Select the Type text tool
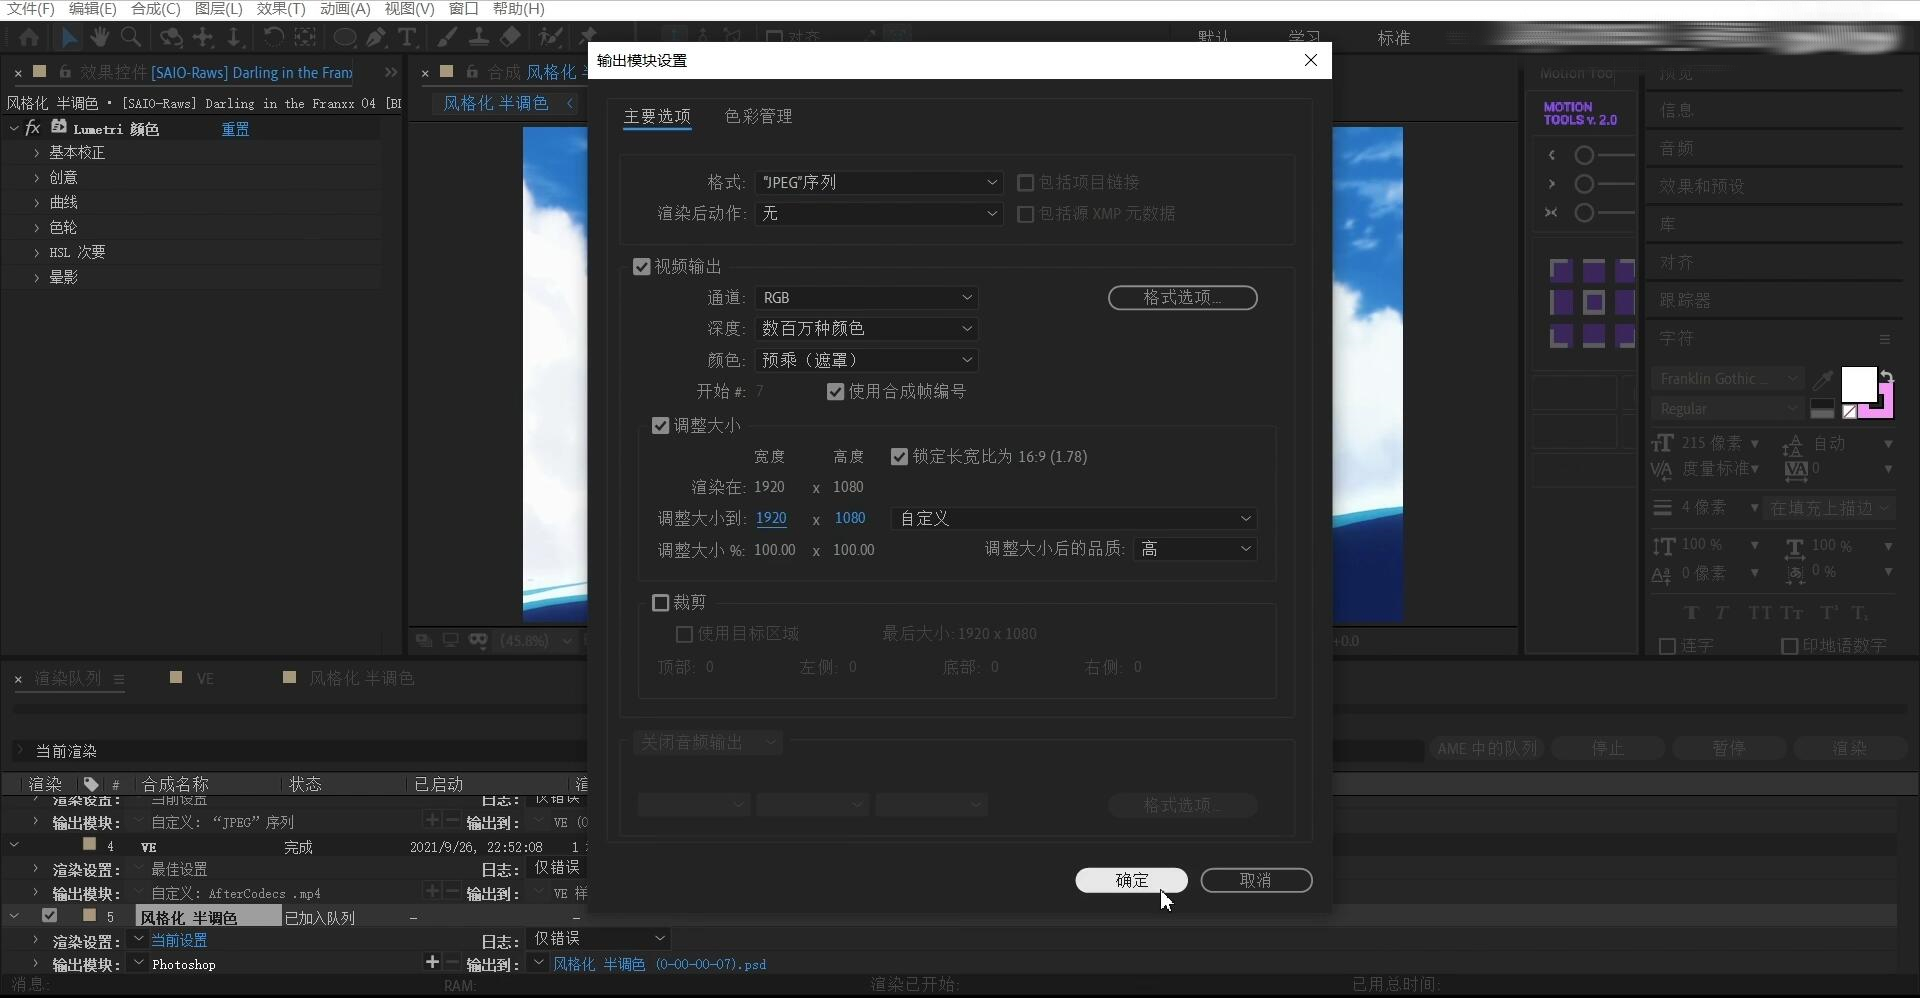1920x998 pixels. click(407, 38)
